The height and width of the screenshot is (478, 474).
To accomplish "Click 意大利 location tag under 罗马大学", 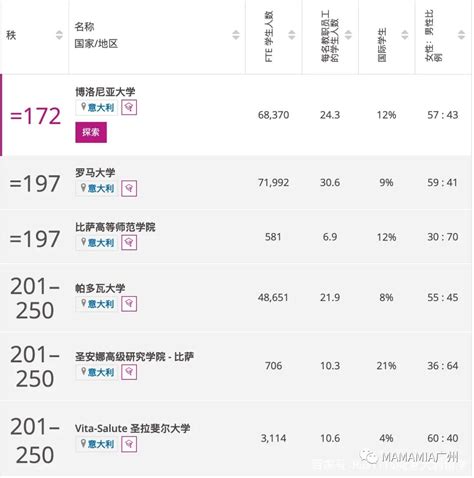I will (x=97, y=188).
